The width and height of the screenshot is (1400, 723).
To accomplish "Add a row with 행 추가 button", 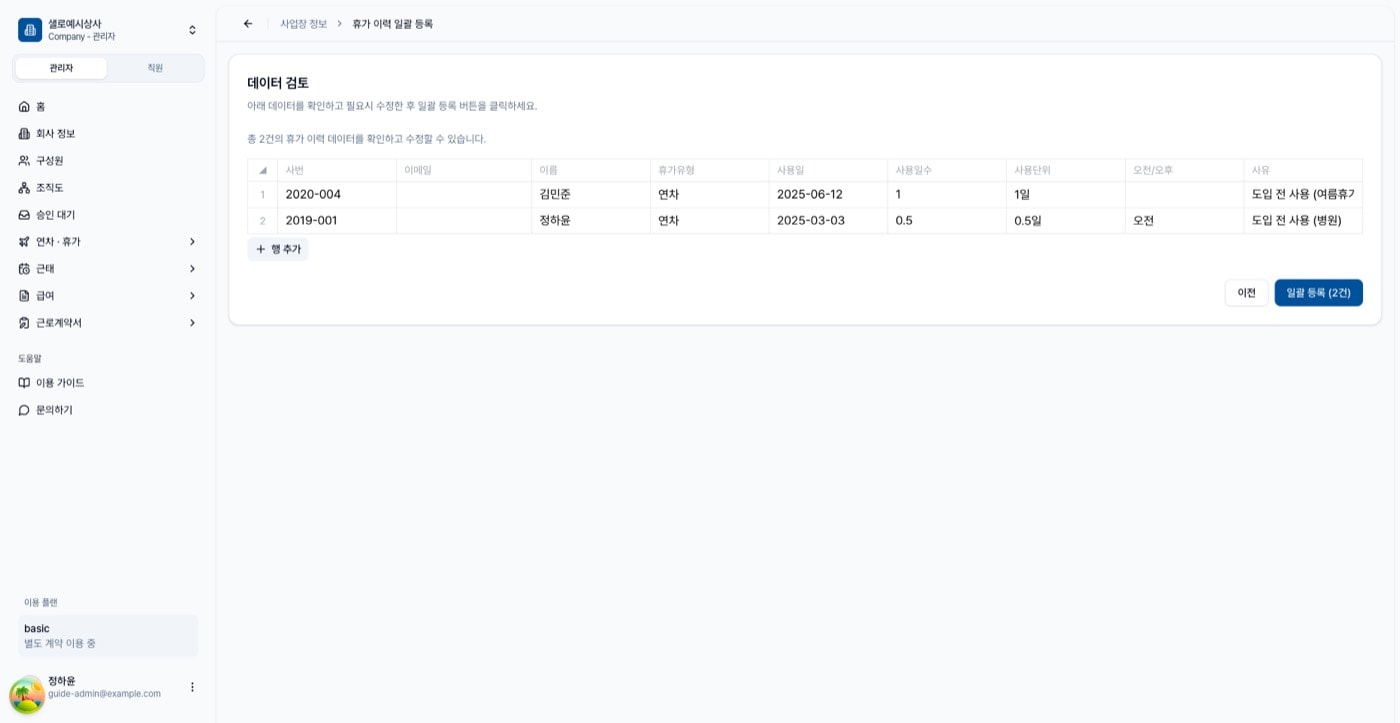I will 278,249.
